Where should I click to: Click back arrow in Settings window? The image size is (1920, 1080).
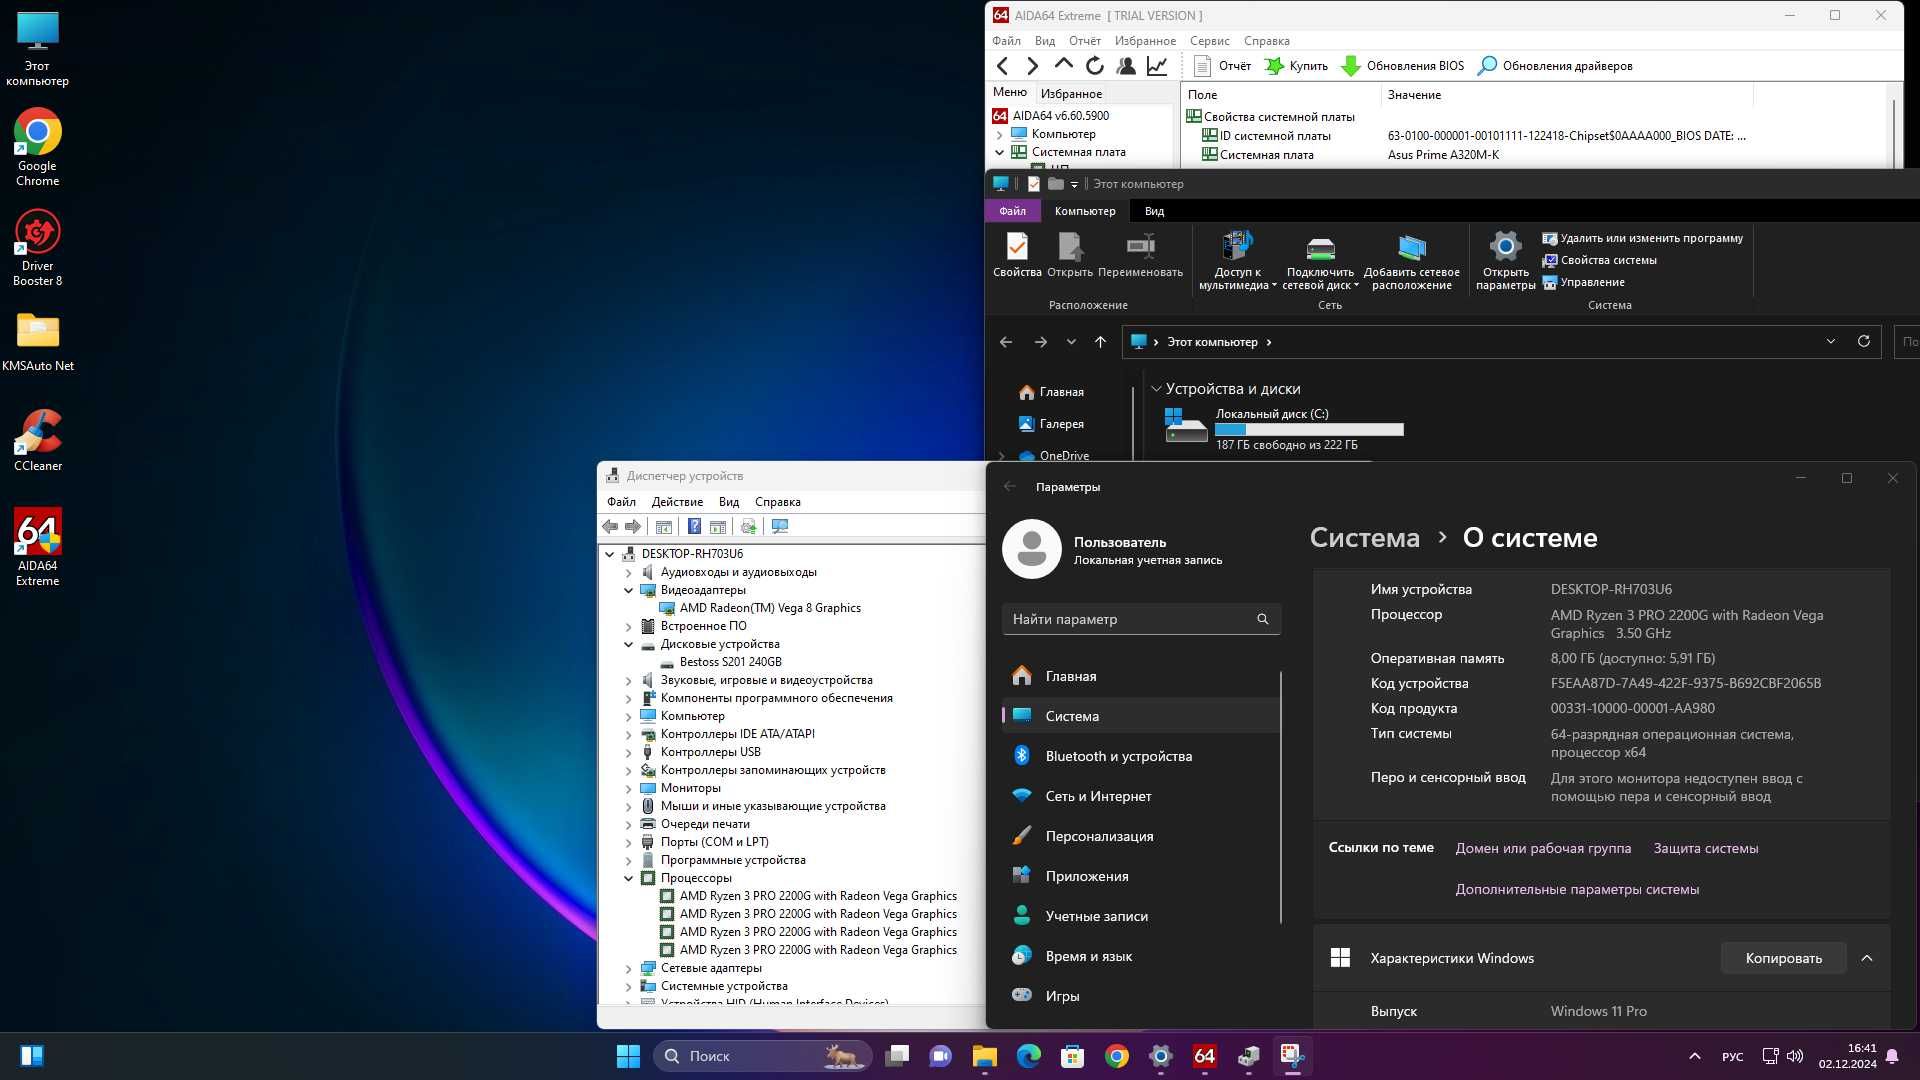1009,486
